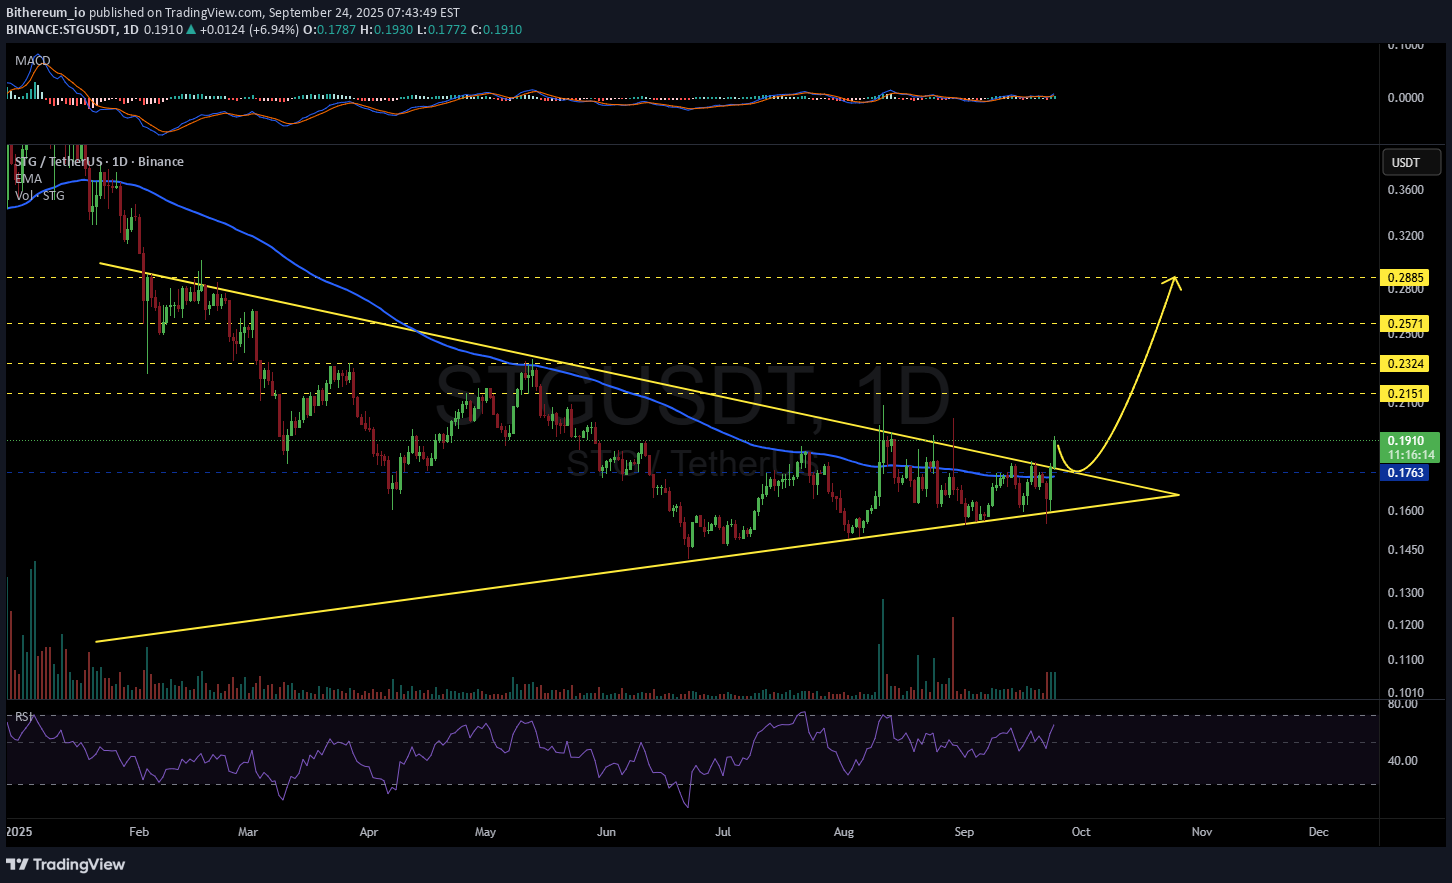Click Aug on the time axis

tap(844, 832)
